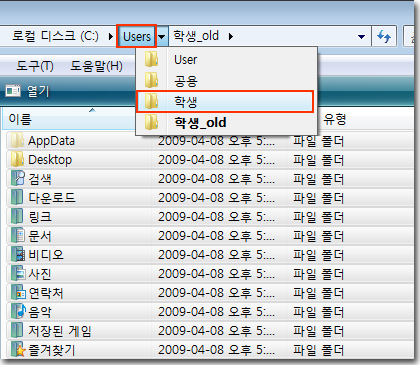Click the refresh arrows icon in address bar
Image resolution: width=420 pixels, height=365 pixels.
(384, 36)
